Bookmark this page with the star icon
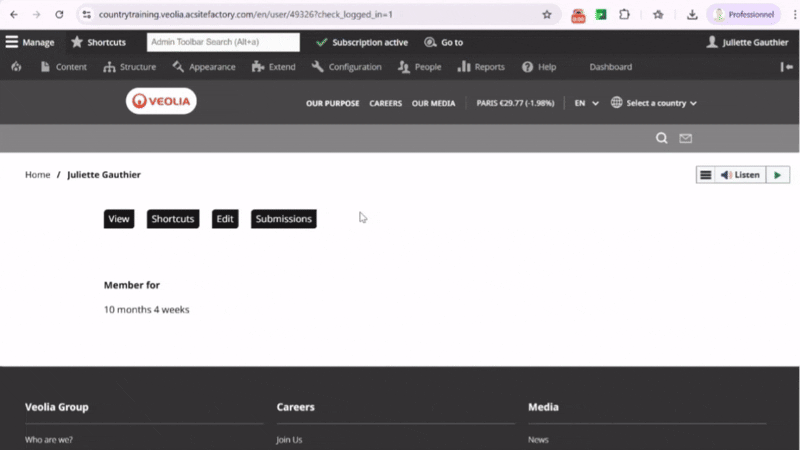Image resolution: width=800 pixels, height=450 pixels. 547,14
